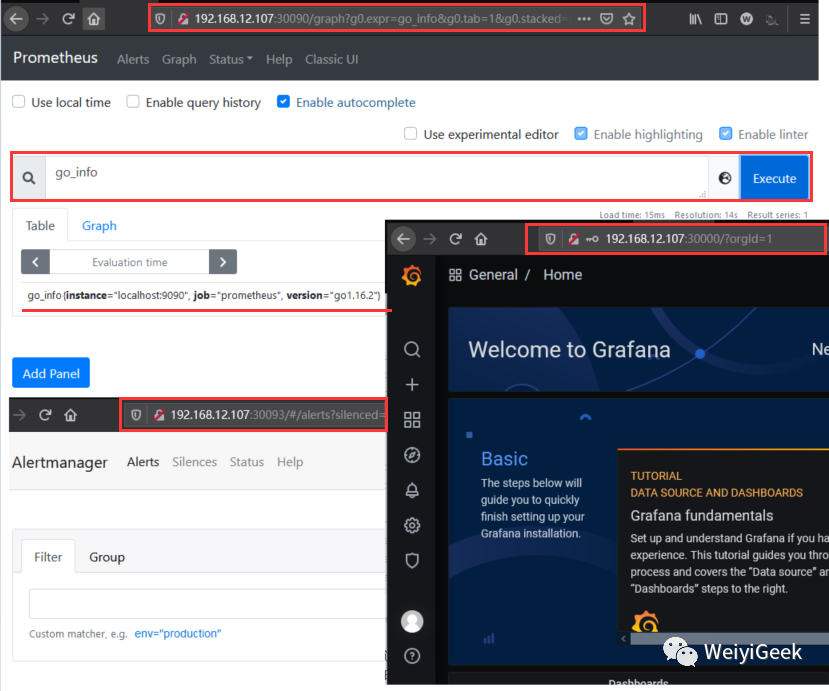Open Grafana Create plus menu
Viewport: 829px width, 691px height.
412,384
